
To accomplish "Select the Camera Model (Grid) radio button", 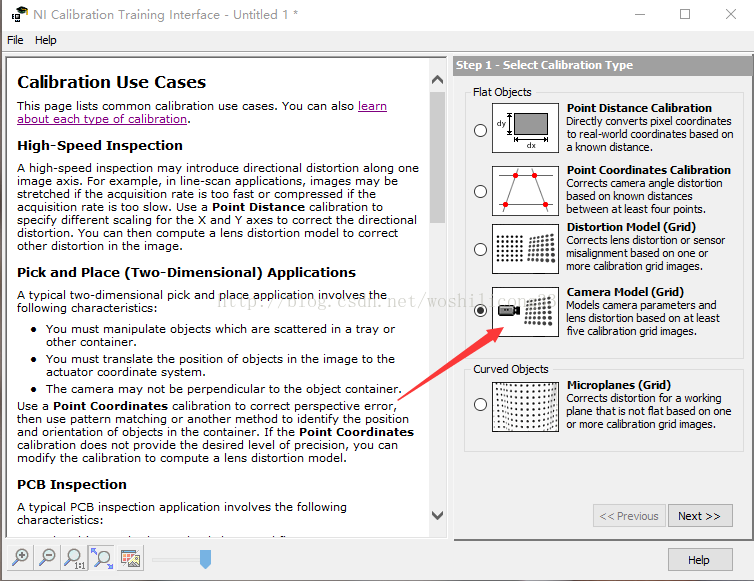I will [x=480, y=311].
